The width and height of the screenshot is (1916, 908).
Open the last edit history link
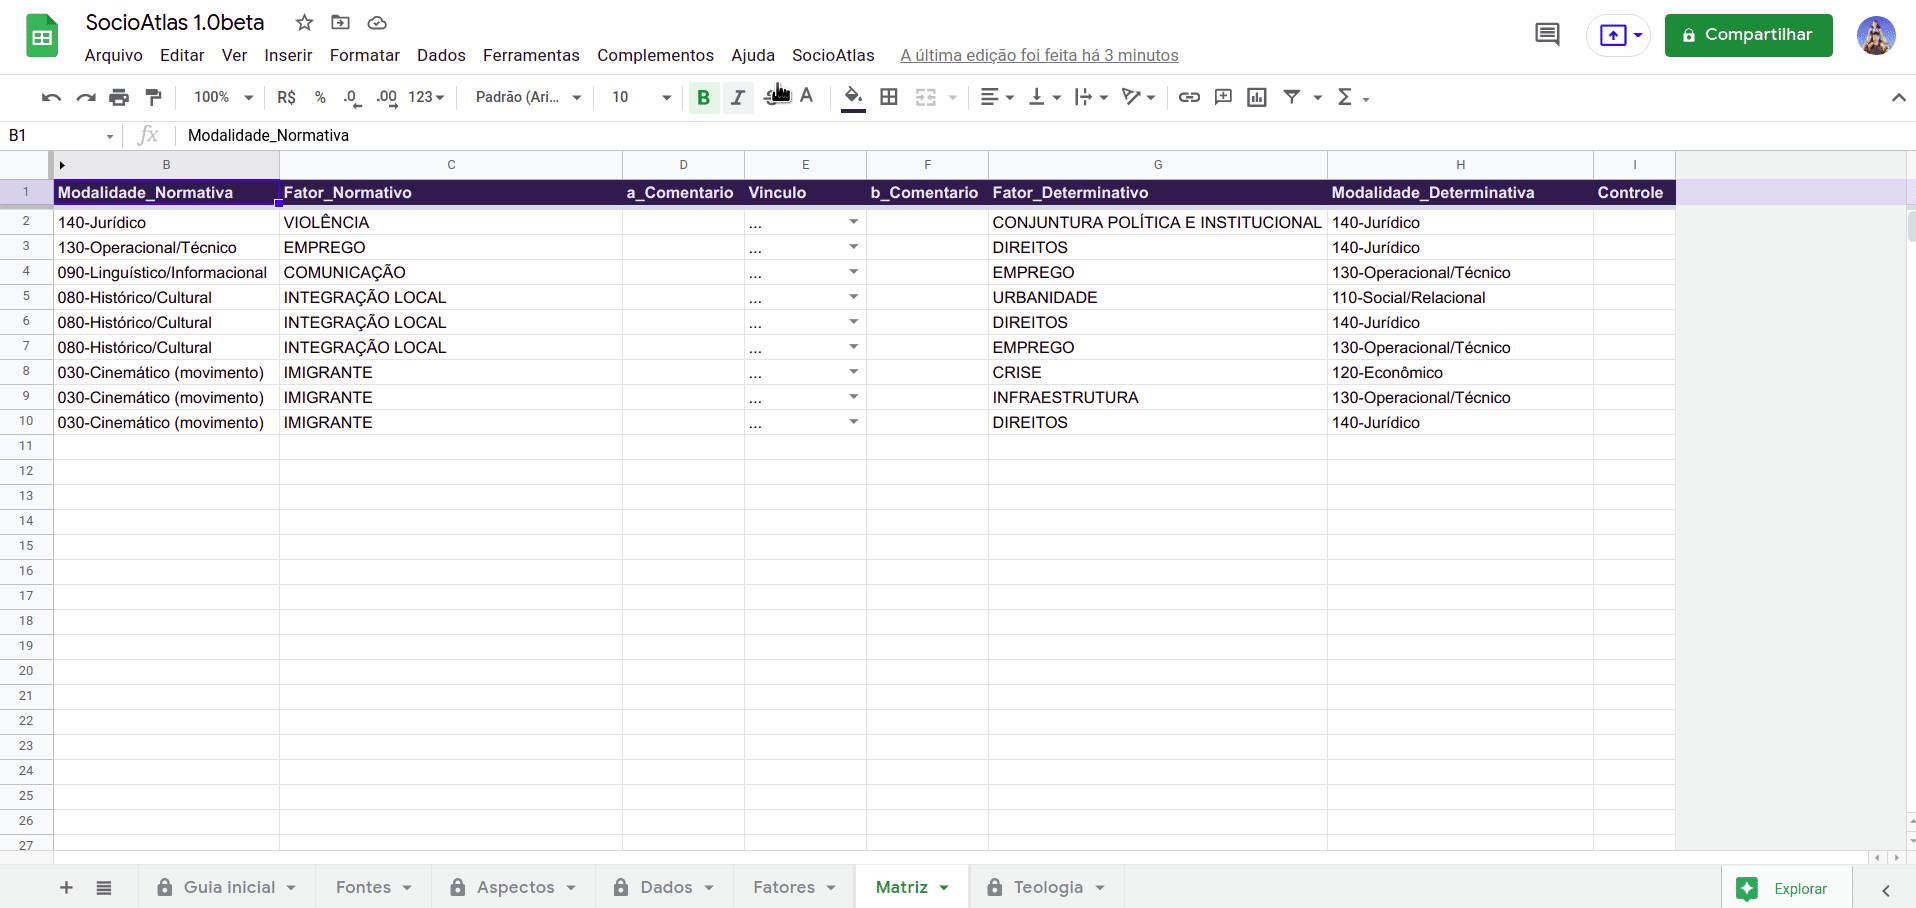1039,55
